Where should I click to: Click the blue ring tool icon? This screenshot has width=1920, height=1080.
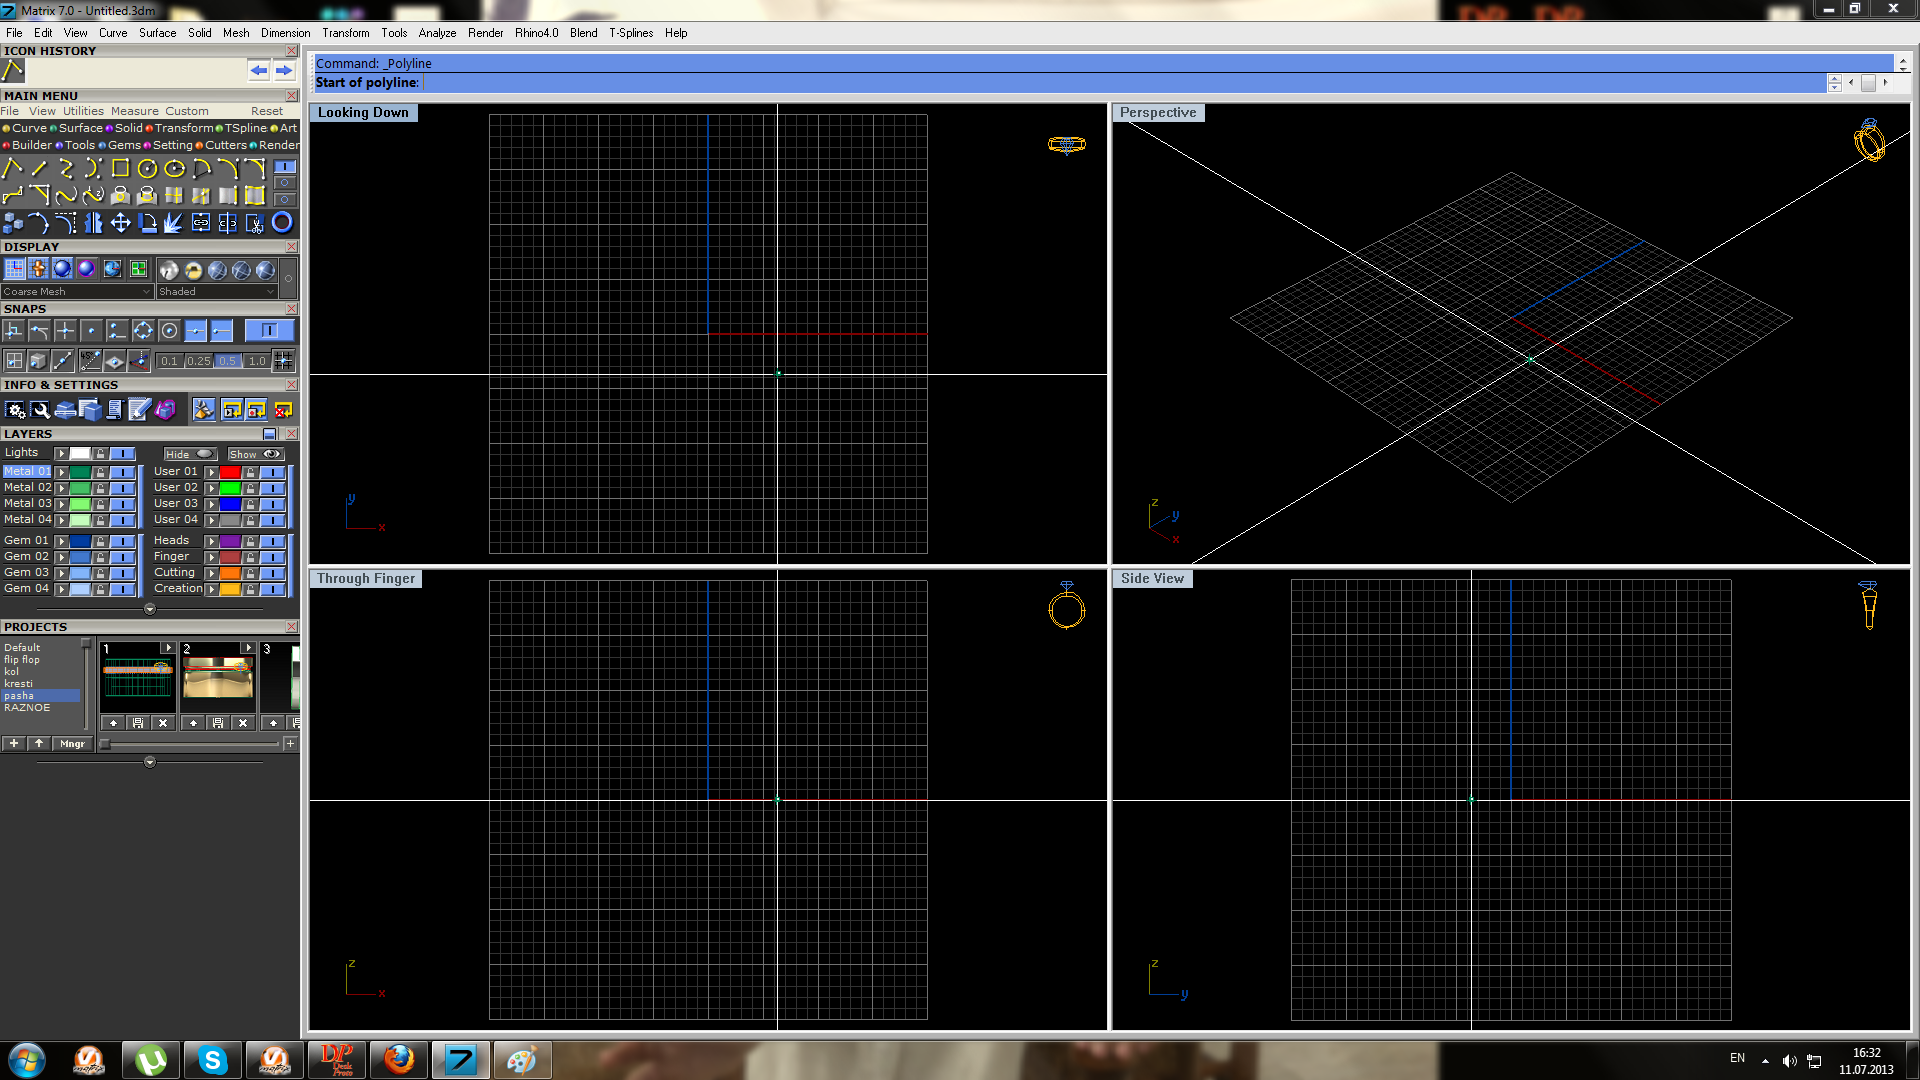tap(282, 222)
